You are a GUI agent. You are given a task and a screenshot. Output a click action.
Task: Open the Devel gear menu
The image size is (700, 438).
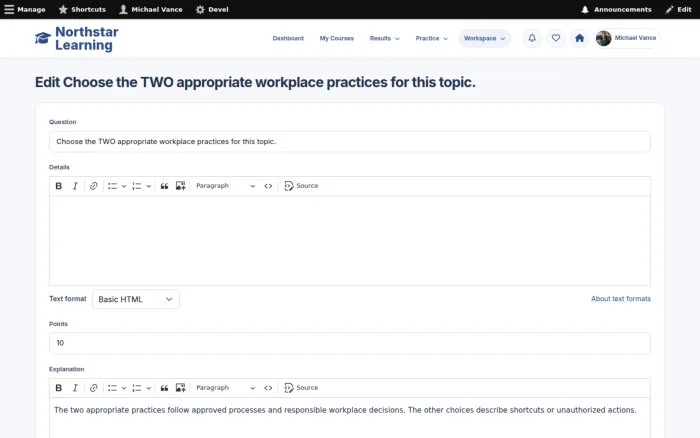click(212, 9)
